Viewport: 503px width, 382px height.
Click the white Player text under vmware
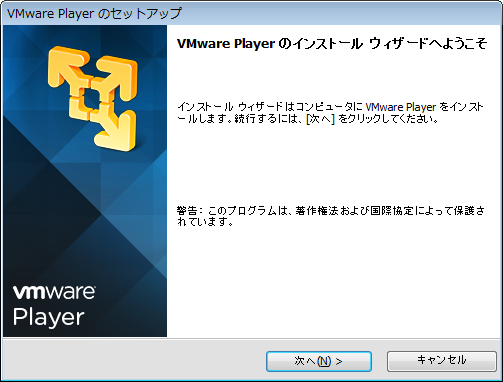click(x=49, y=317)
